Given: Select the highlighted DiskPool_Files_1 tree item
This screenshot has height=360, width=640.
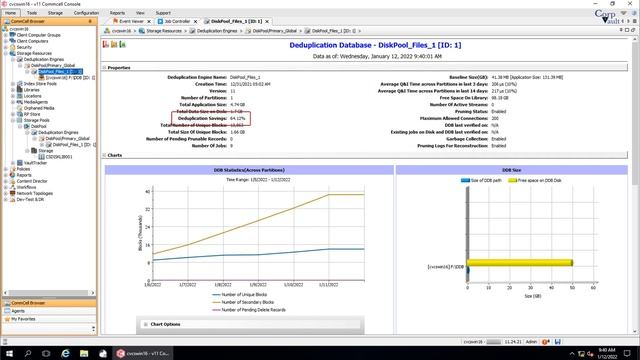Looking at the screenshot, I should pos(60,71).
